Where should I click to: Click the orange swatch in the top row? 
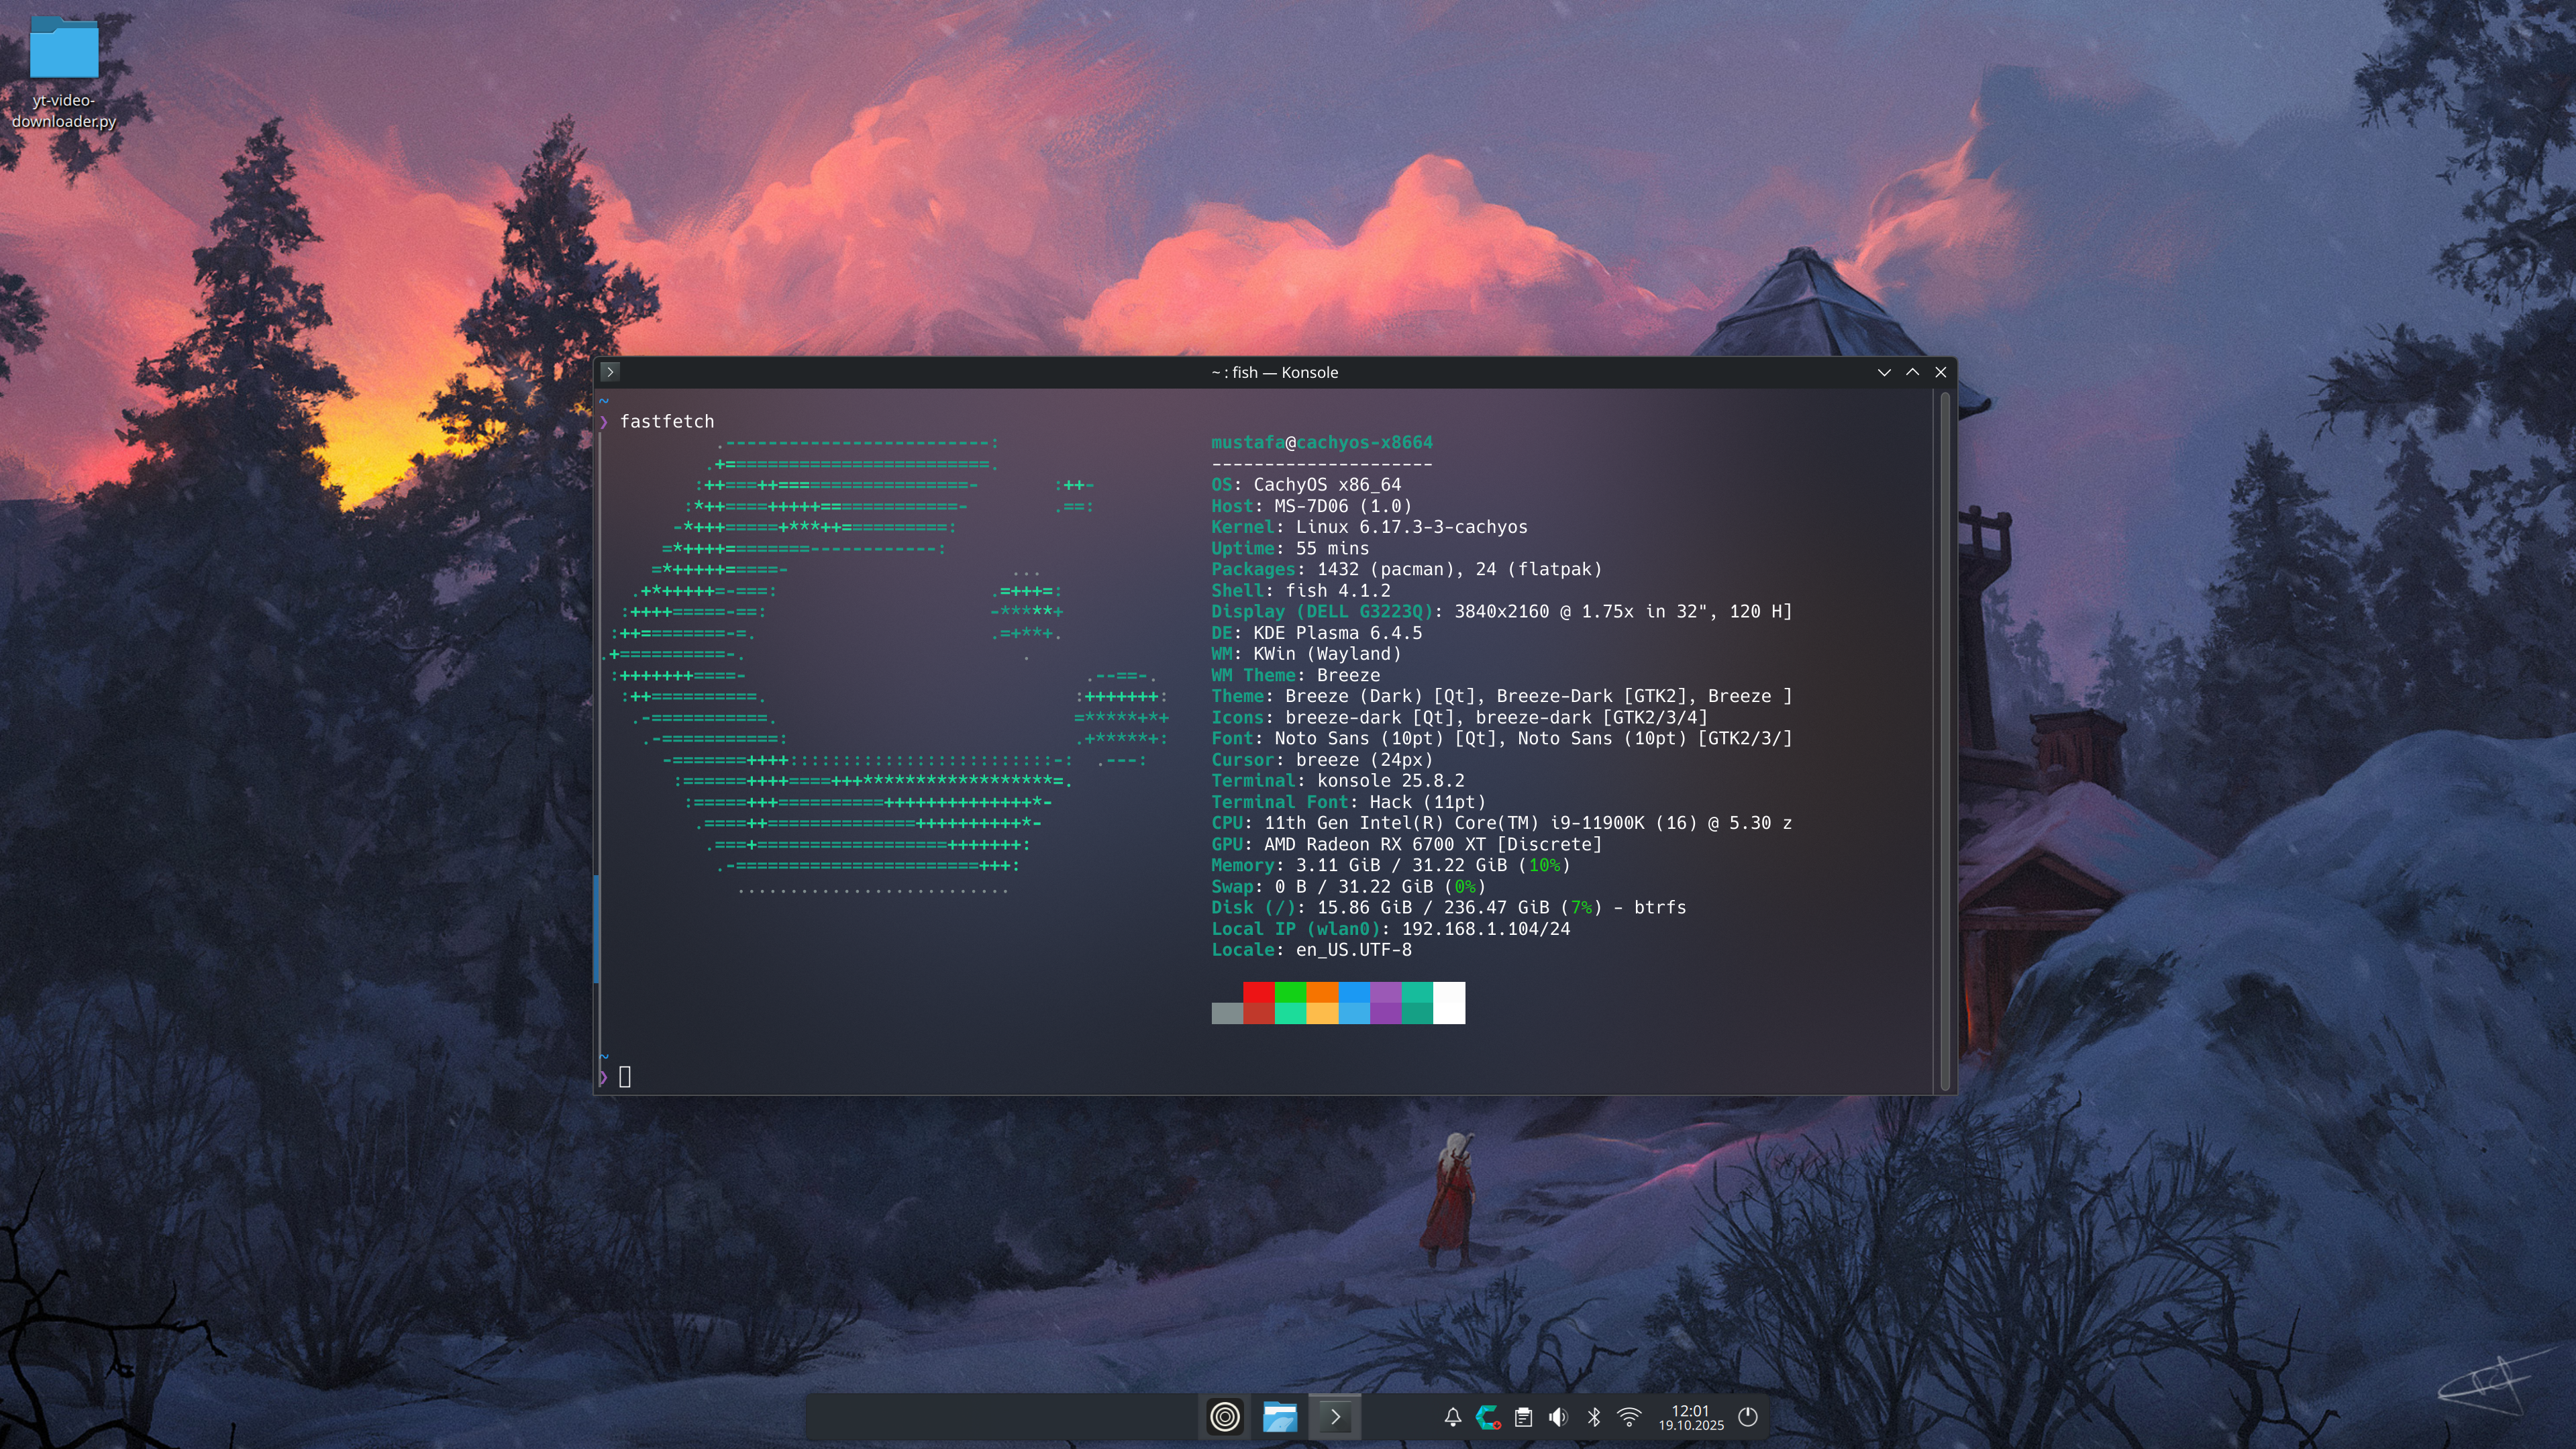1322,992
